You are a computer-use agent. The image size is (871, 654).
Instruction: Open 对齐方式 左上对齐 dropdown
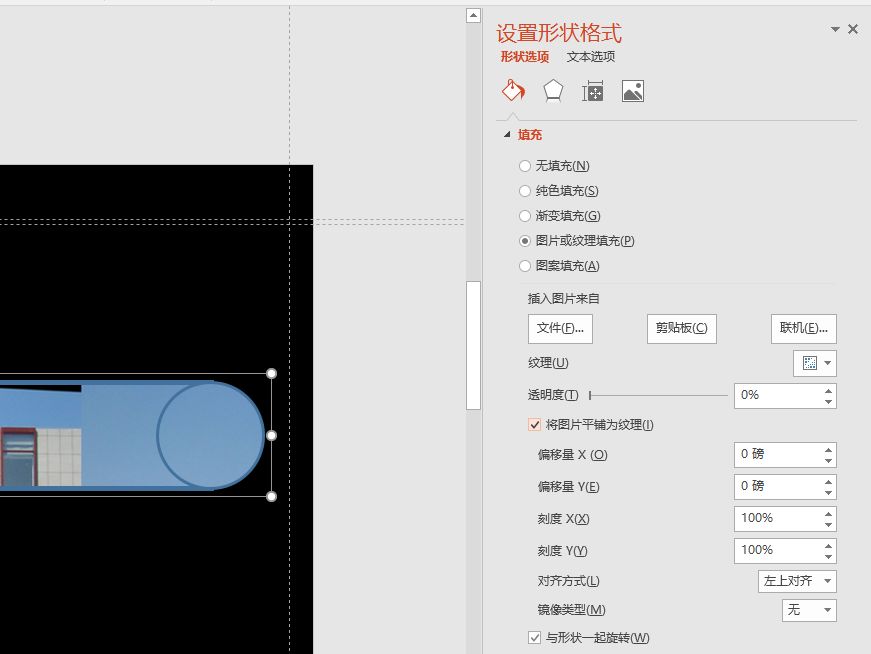tap(797, 581)
